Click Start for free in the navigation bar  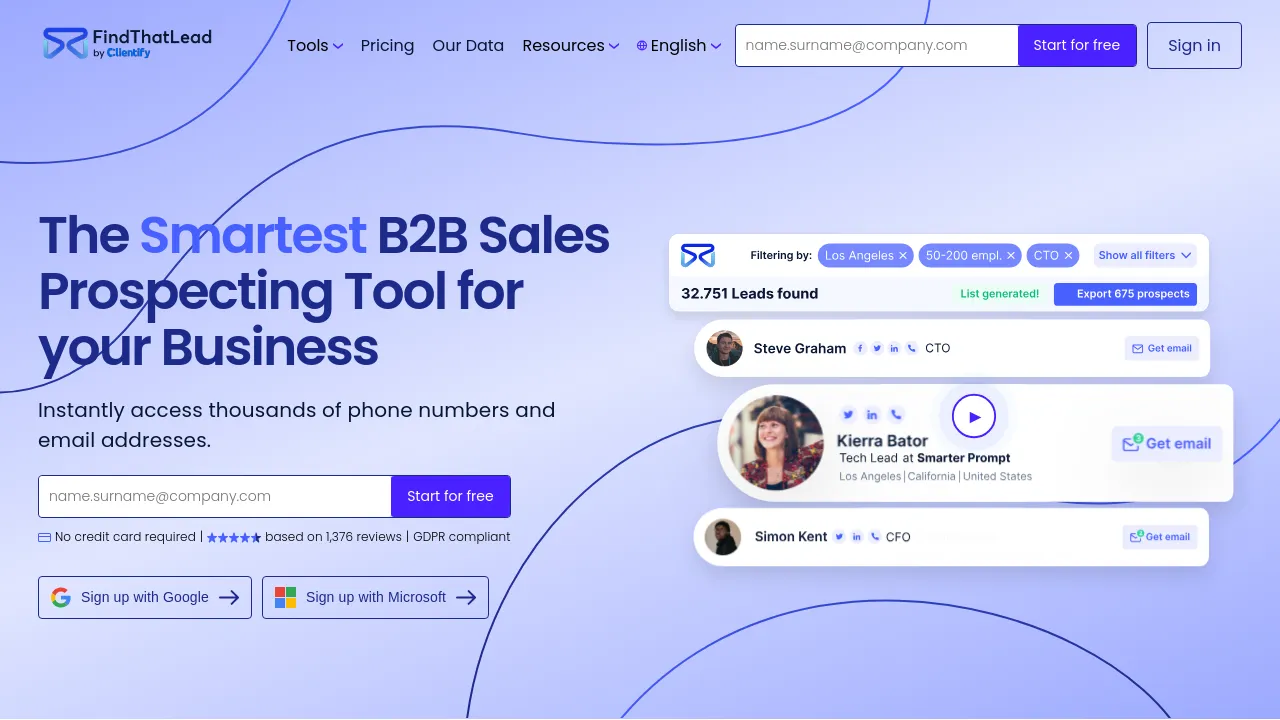1077,45
